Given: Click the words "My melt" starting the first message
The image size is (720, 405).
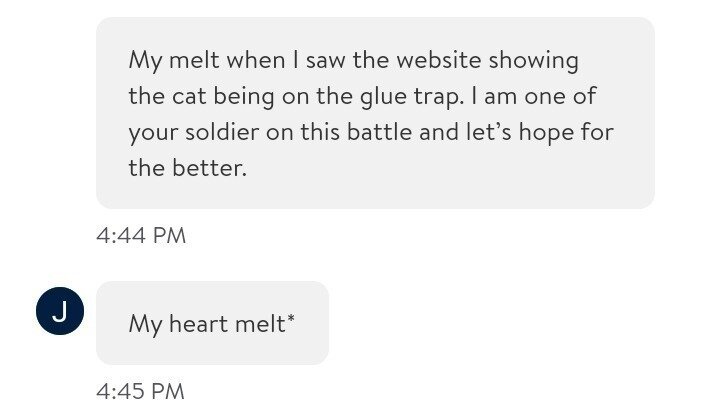Looking at the screenshot, I should click(x=171, y=60).
